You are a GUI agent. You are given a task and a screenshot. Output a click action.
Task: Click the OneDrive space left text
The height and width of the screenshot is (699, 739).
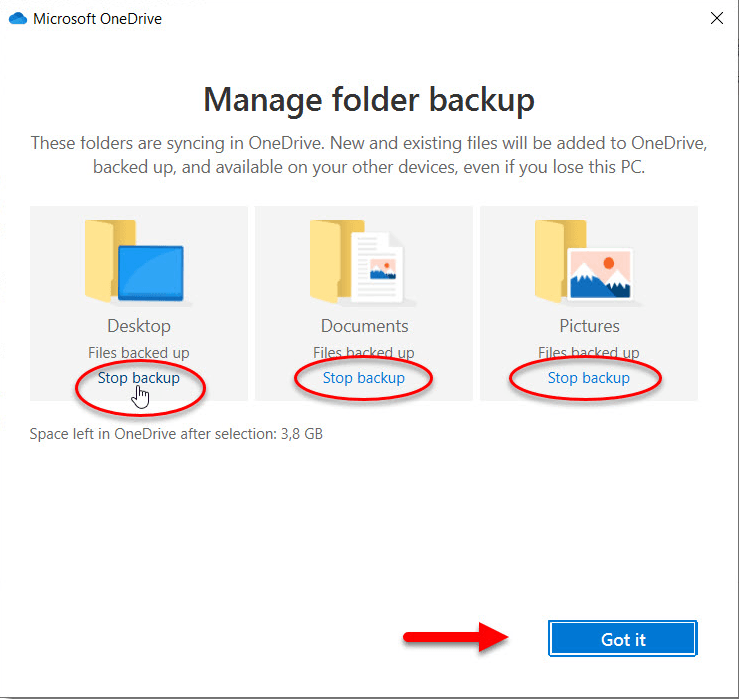point(177,434)
